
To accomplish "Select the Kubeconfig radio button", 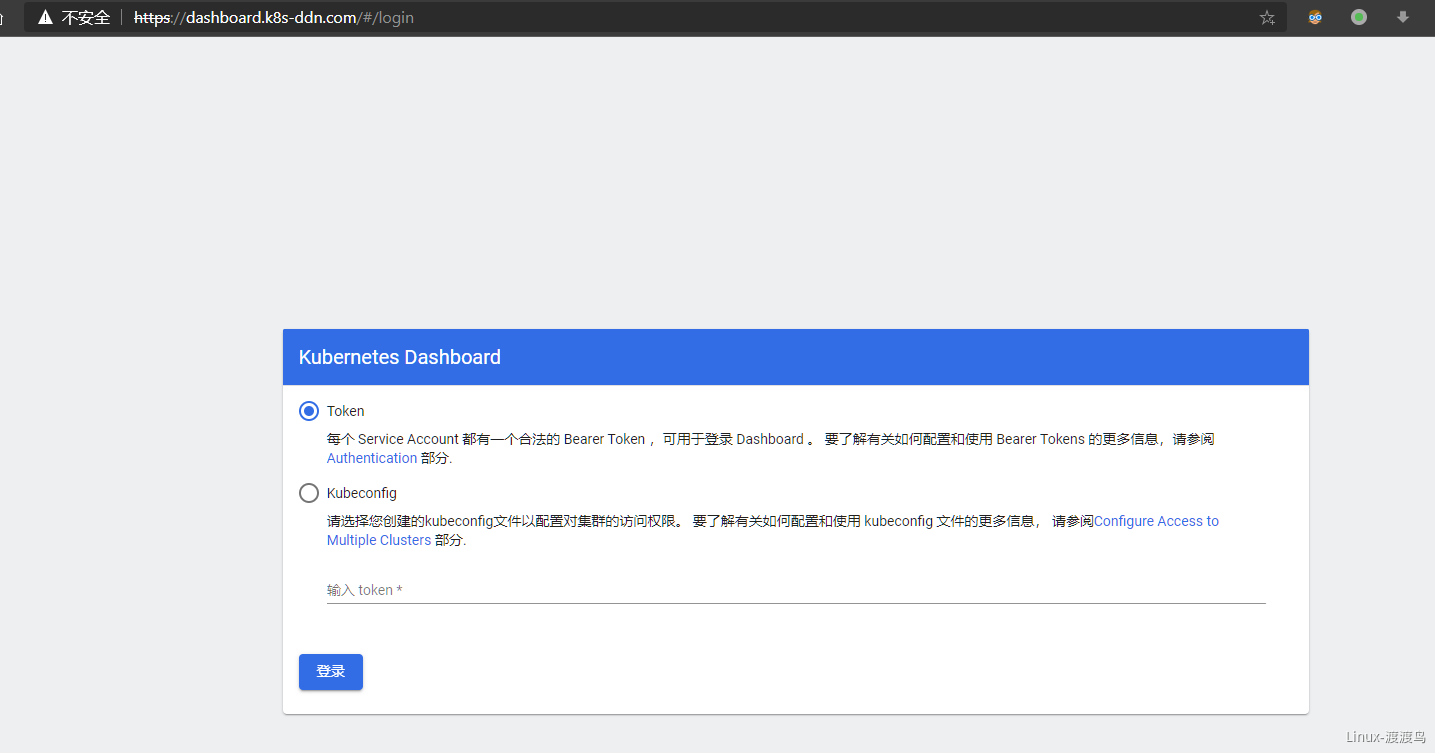I will tap(309, 493).
